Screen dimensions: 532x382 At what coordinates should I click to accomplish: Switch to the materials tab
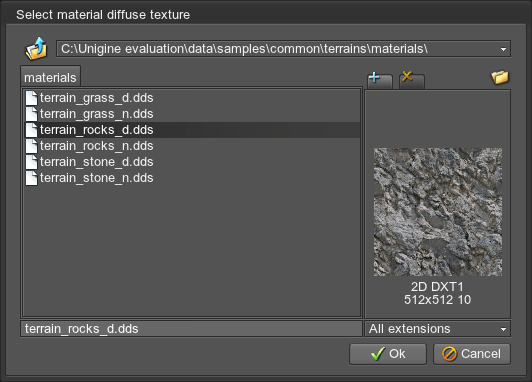(50, 78)
